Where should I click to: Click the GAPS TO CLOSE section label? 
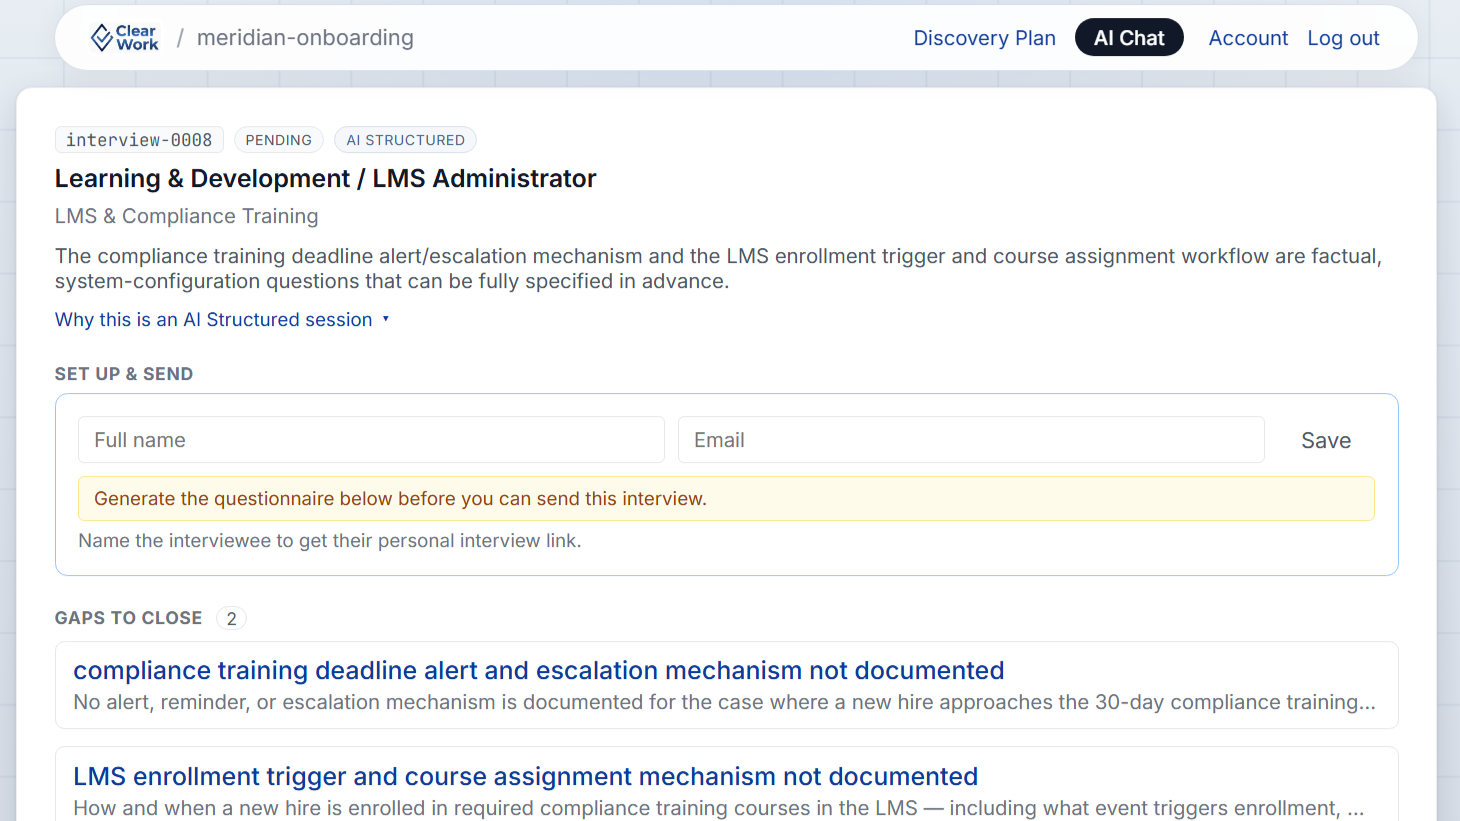point(129,618)
